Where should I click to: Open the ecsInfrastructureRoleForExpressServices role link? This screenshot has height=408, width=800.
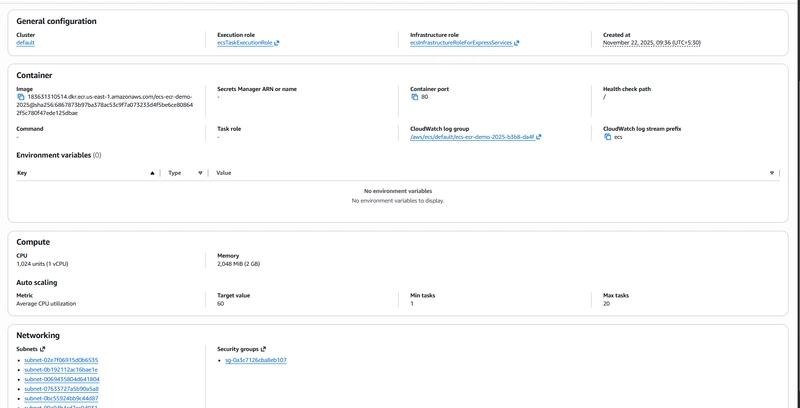click(x=461, y=43)
